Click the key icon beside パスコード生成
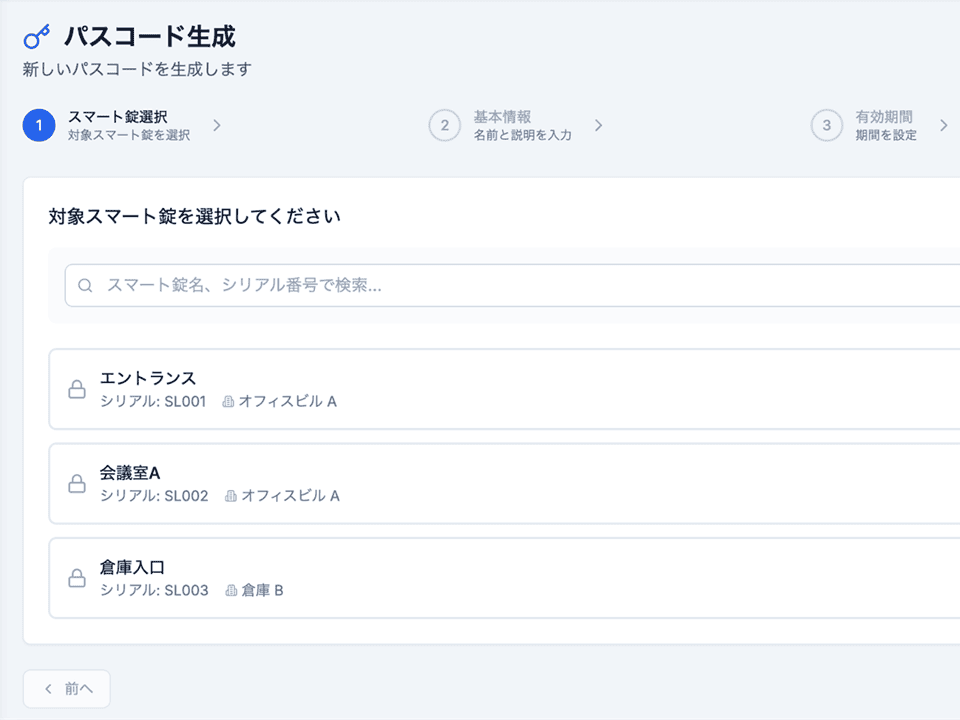The width and height of the screenshot is (960, 720). [x=37, y=38]
